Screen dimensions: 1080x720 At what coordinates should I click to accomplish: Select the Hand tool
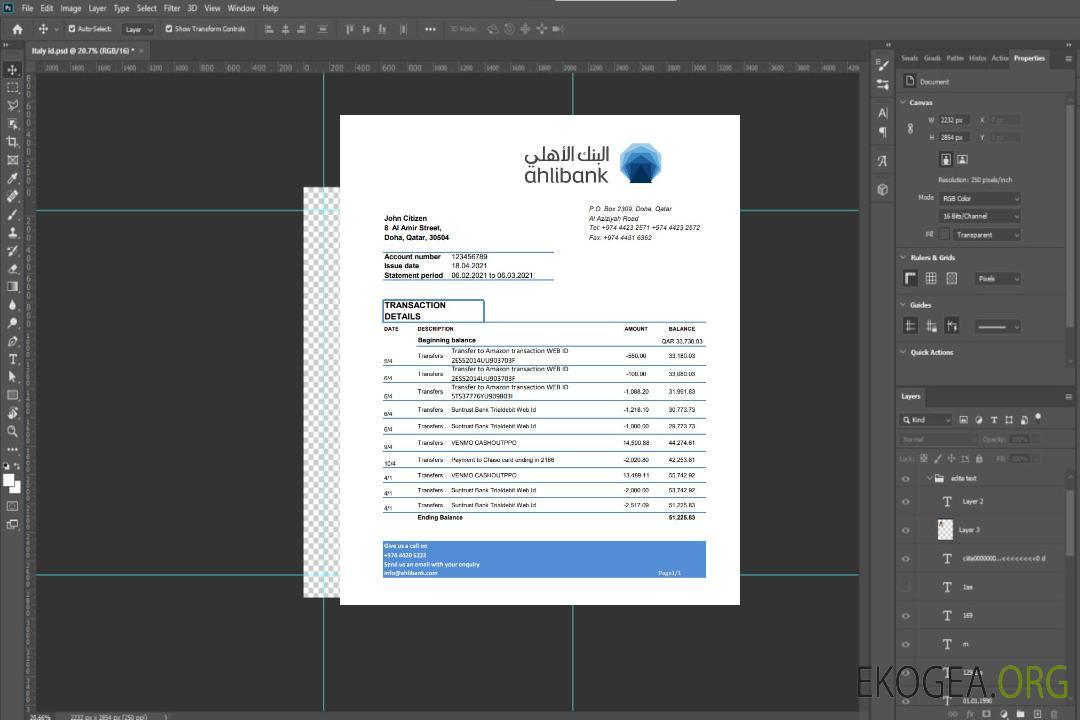(x=12, y=413)
